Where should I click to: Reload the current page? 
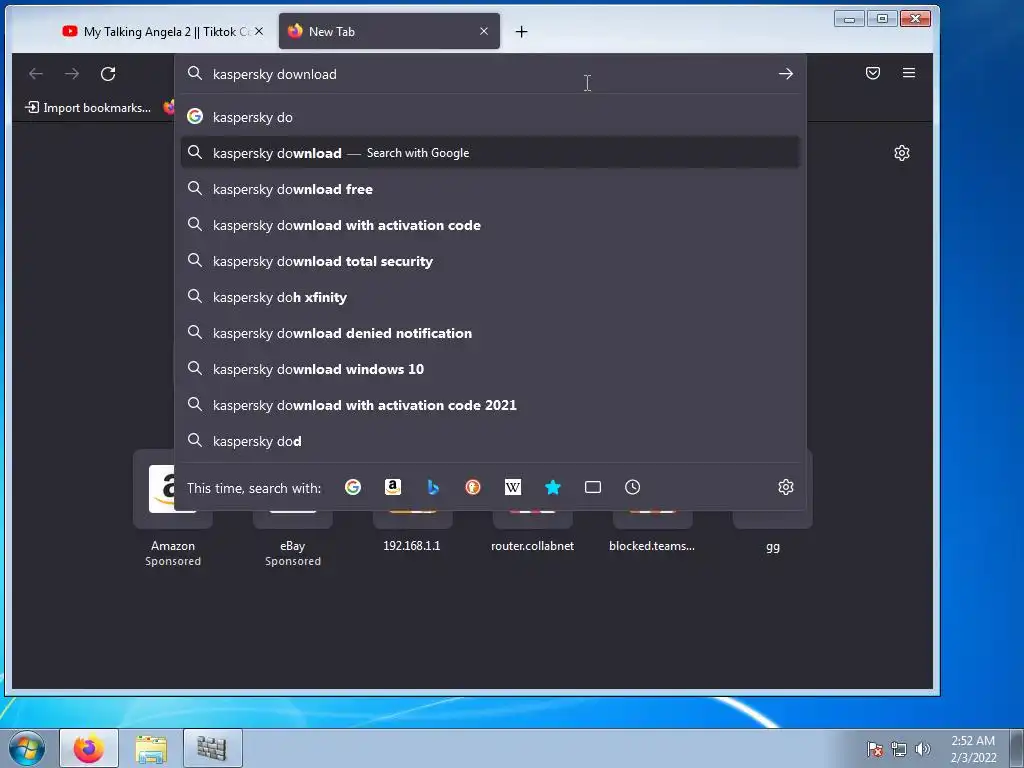[x=108, y=74]
